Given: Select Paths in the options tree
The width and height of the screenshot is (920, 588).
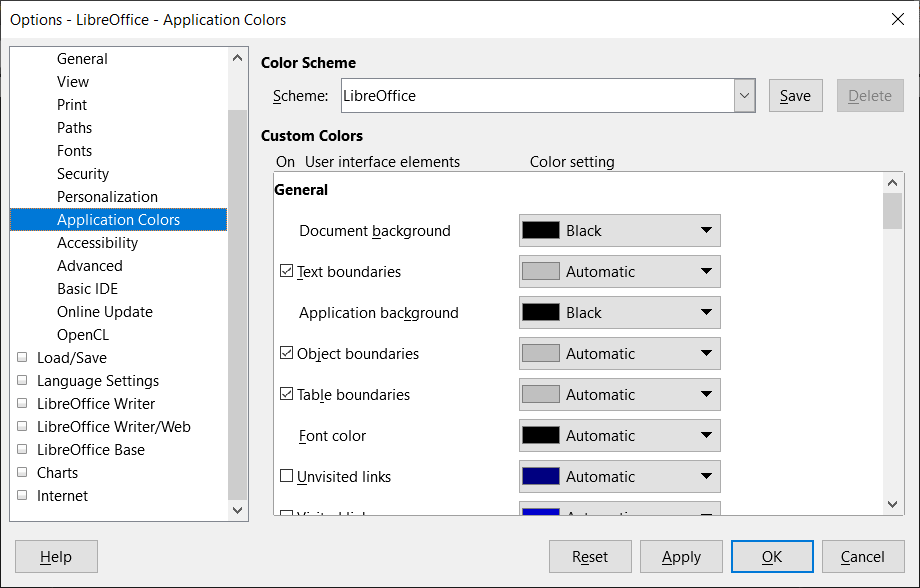Looking at the screenshot, I should coord(75,127).
